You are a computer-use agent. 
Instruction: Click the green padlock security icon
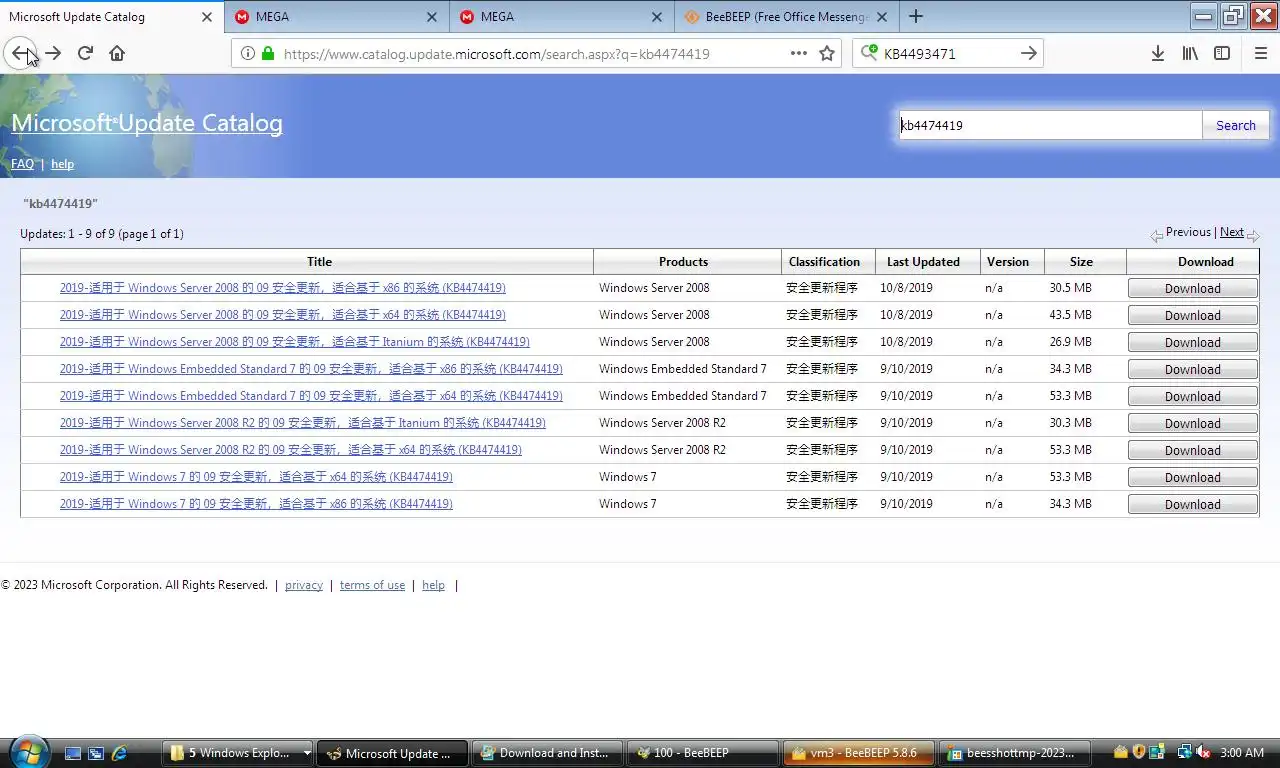coord(267,54)
